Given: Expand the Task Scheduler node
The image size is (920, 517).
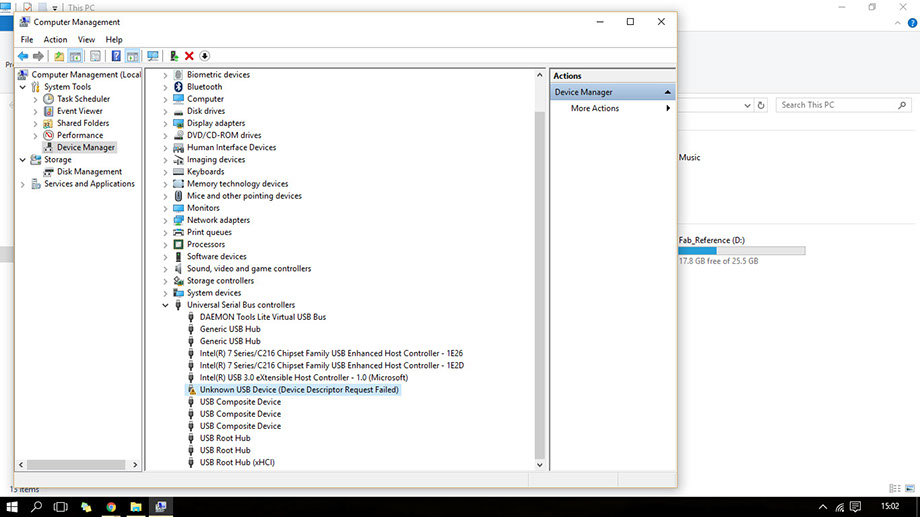Looking at the screenshot, I should tap(35, 99).
